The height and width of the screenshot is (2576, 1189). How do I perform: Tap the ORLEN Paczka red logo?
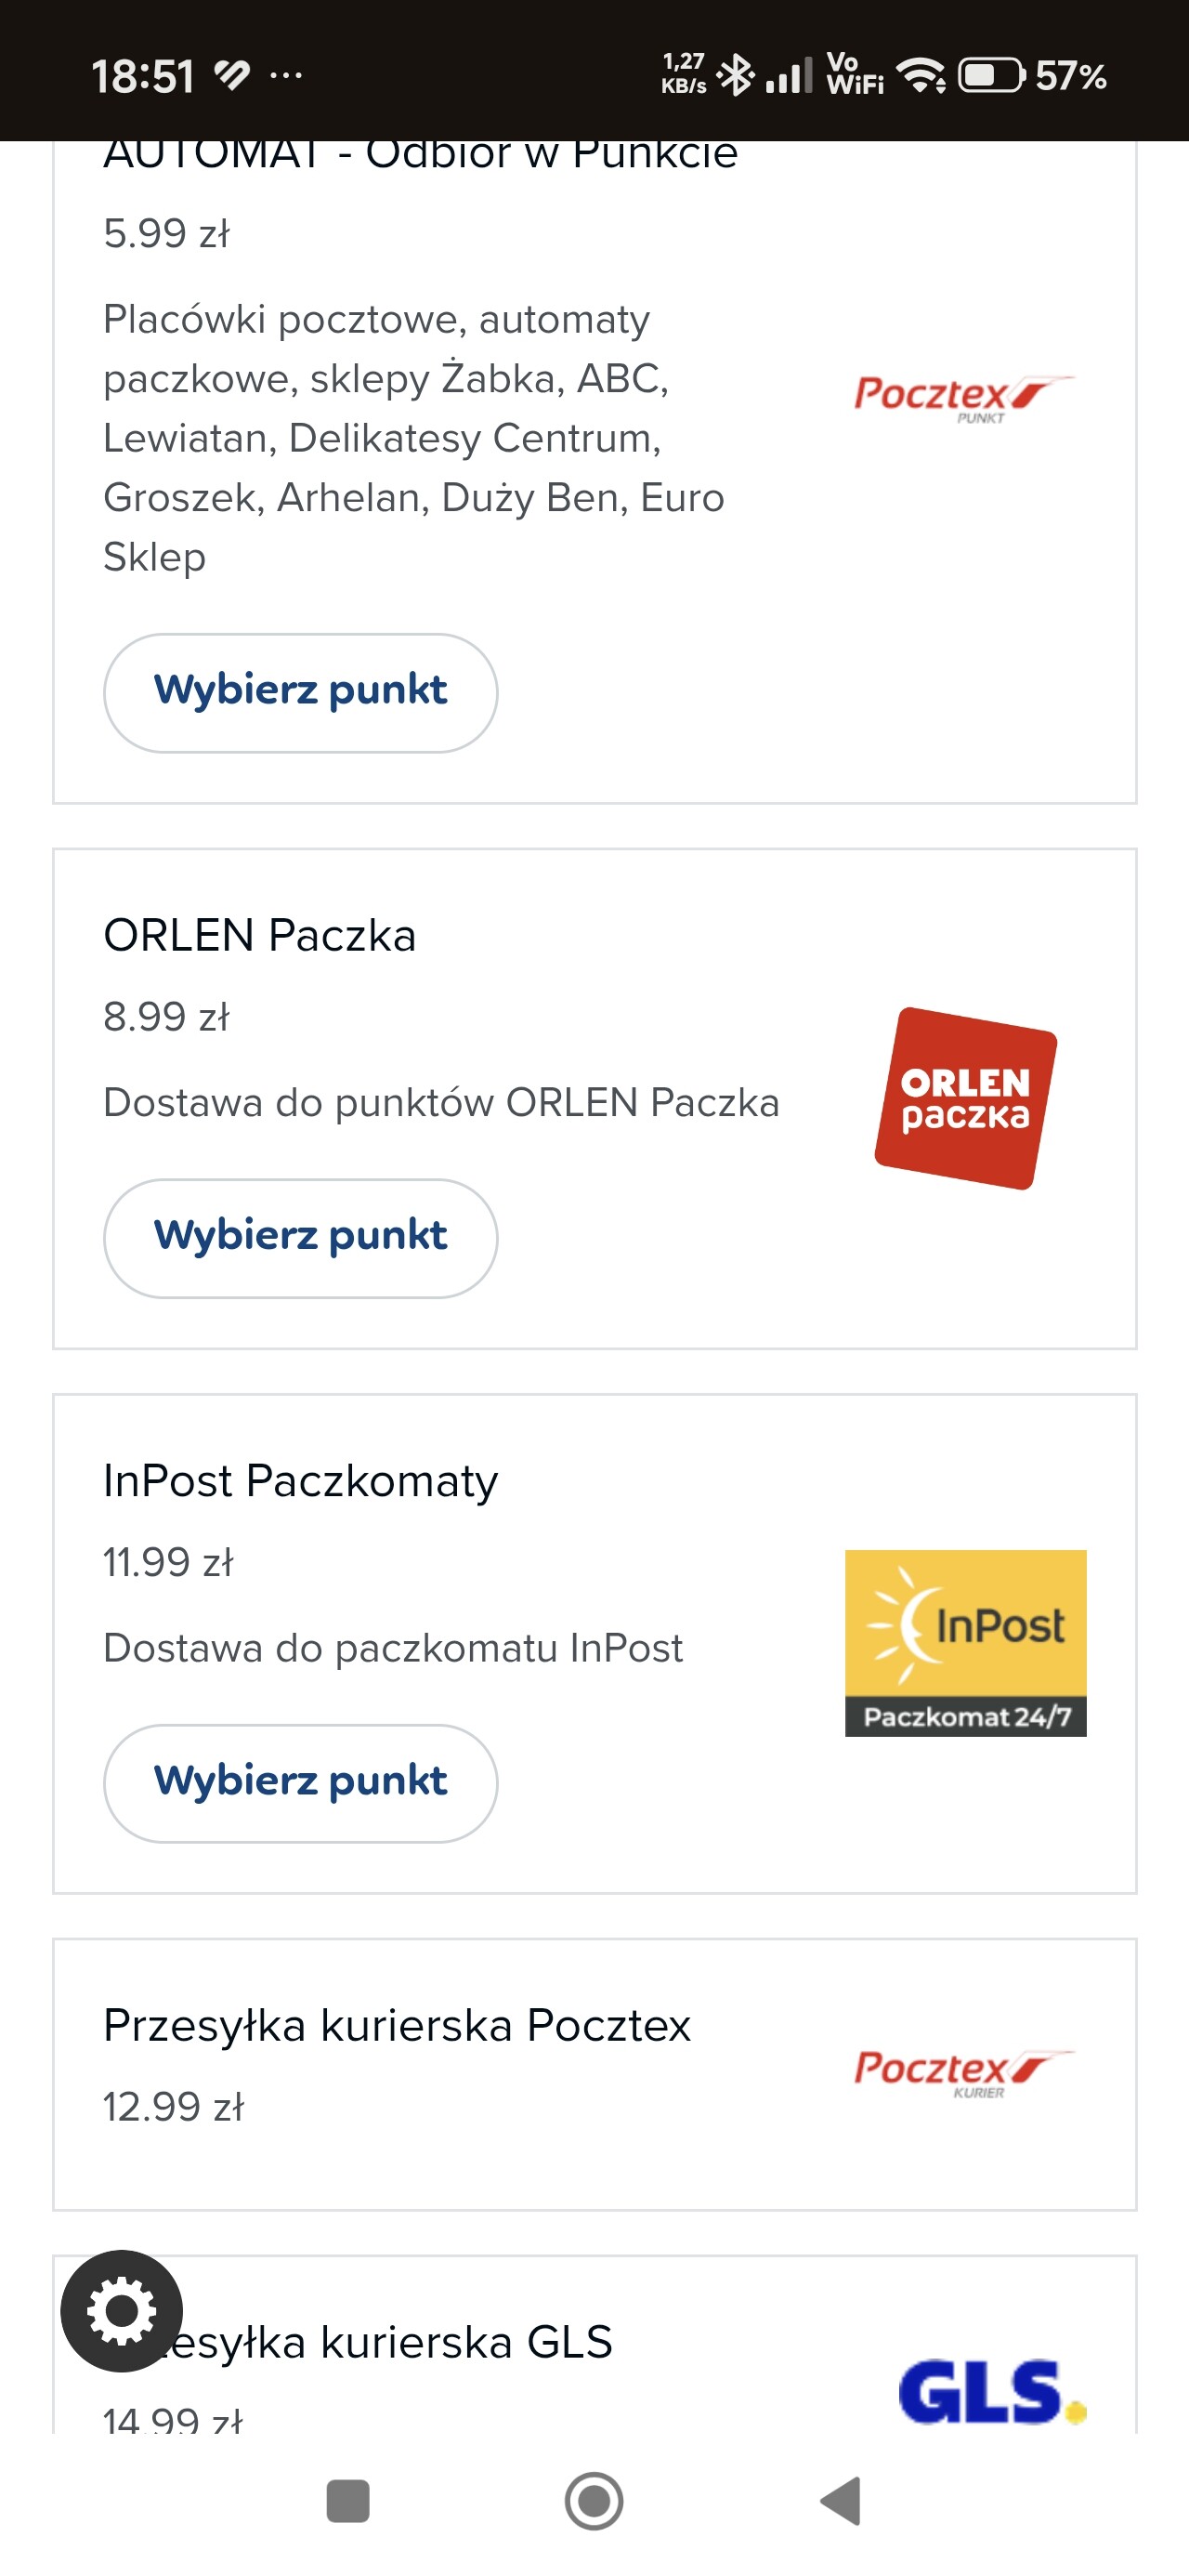click(x=965, y=1098)
